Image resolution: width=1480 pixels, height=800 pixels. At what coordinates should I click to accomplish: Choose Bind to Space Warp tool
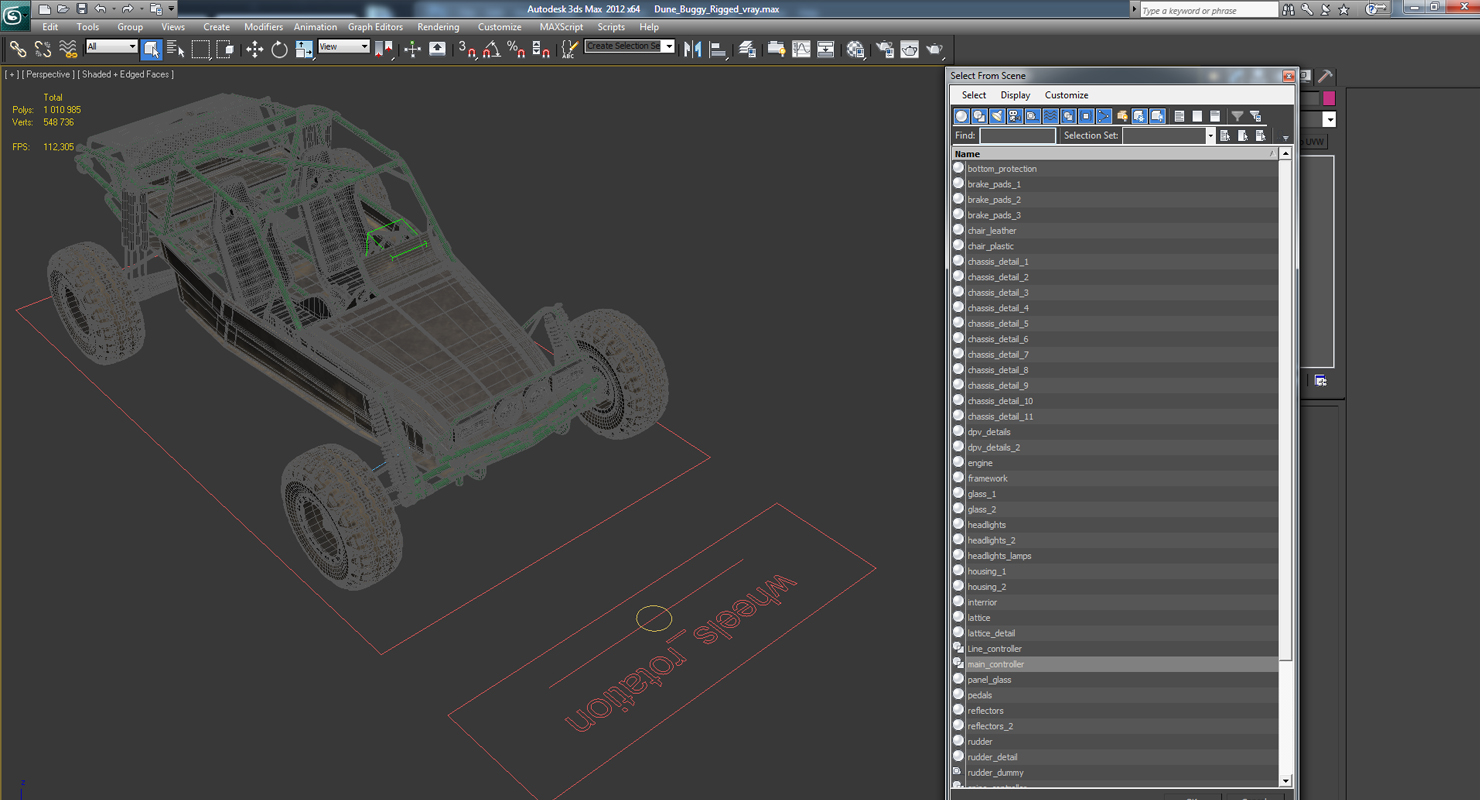(68, 49)
